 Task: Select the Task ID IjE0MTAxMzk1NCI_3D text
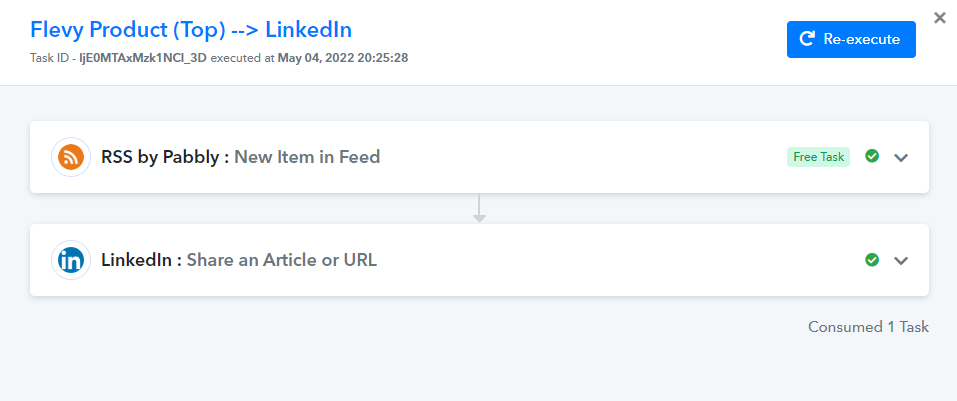click(x=143, y=59)
